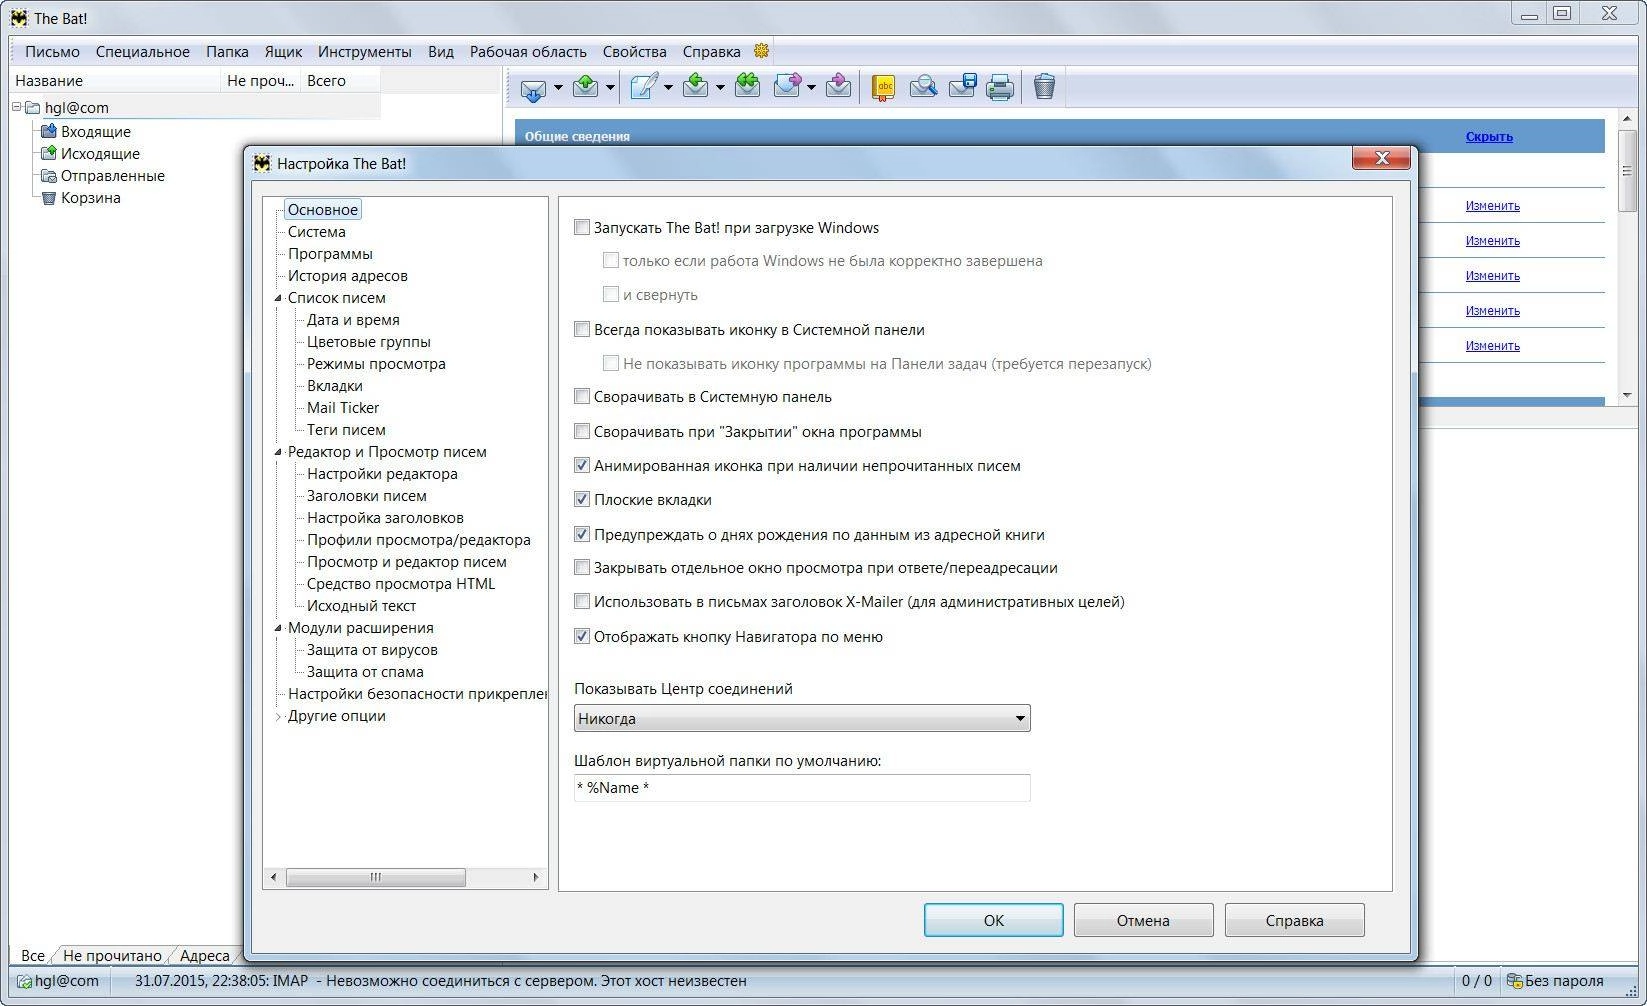This screenshot has width=1647, height=1006.
Task: Expand the Другие опции tree node
Action: click(x=279, y=716)
